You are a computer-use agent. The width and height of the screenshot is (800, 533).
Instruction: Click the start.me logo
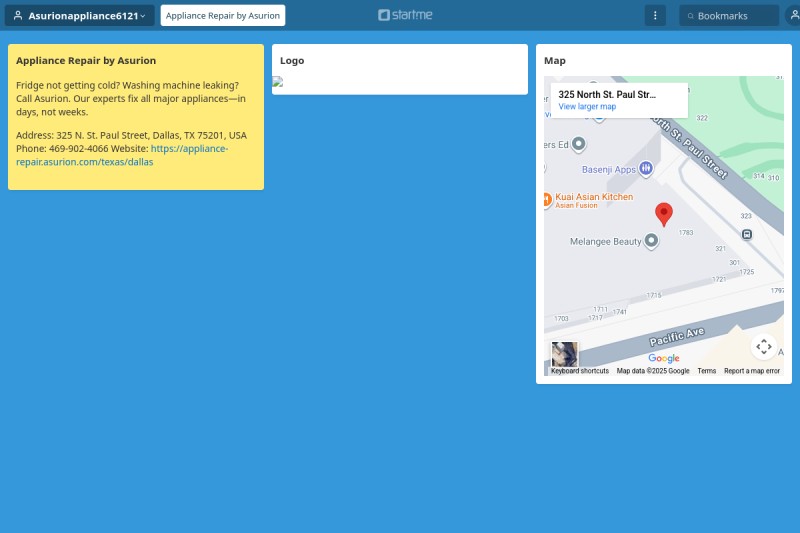(x=405, y=15)
